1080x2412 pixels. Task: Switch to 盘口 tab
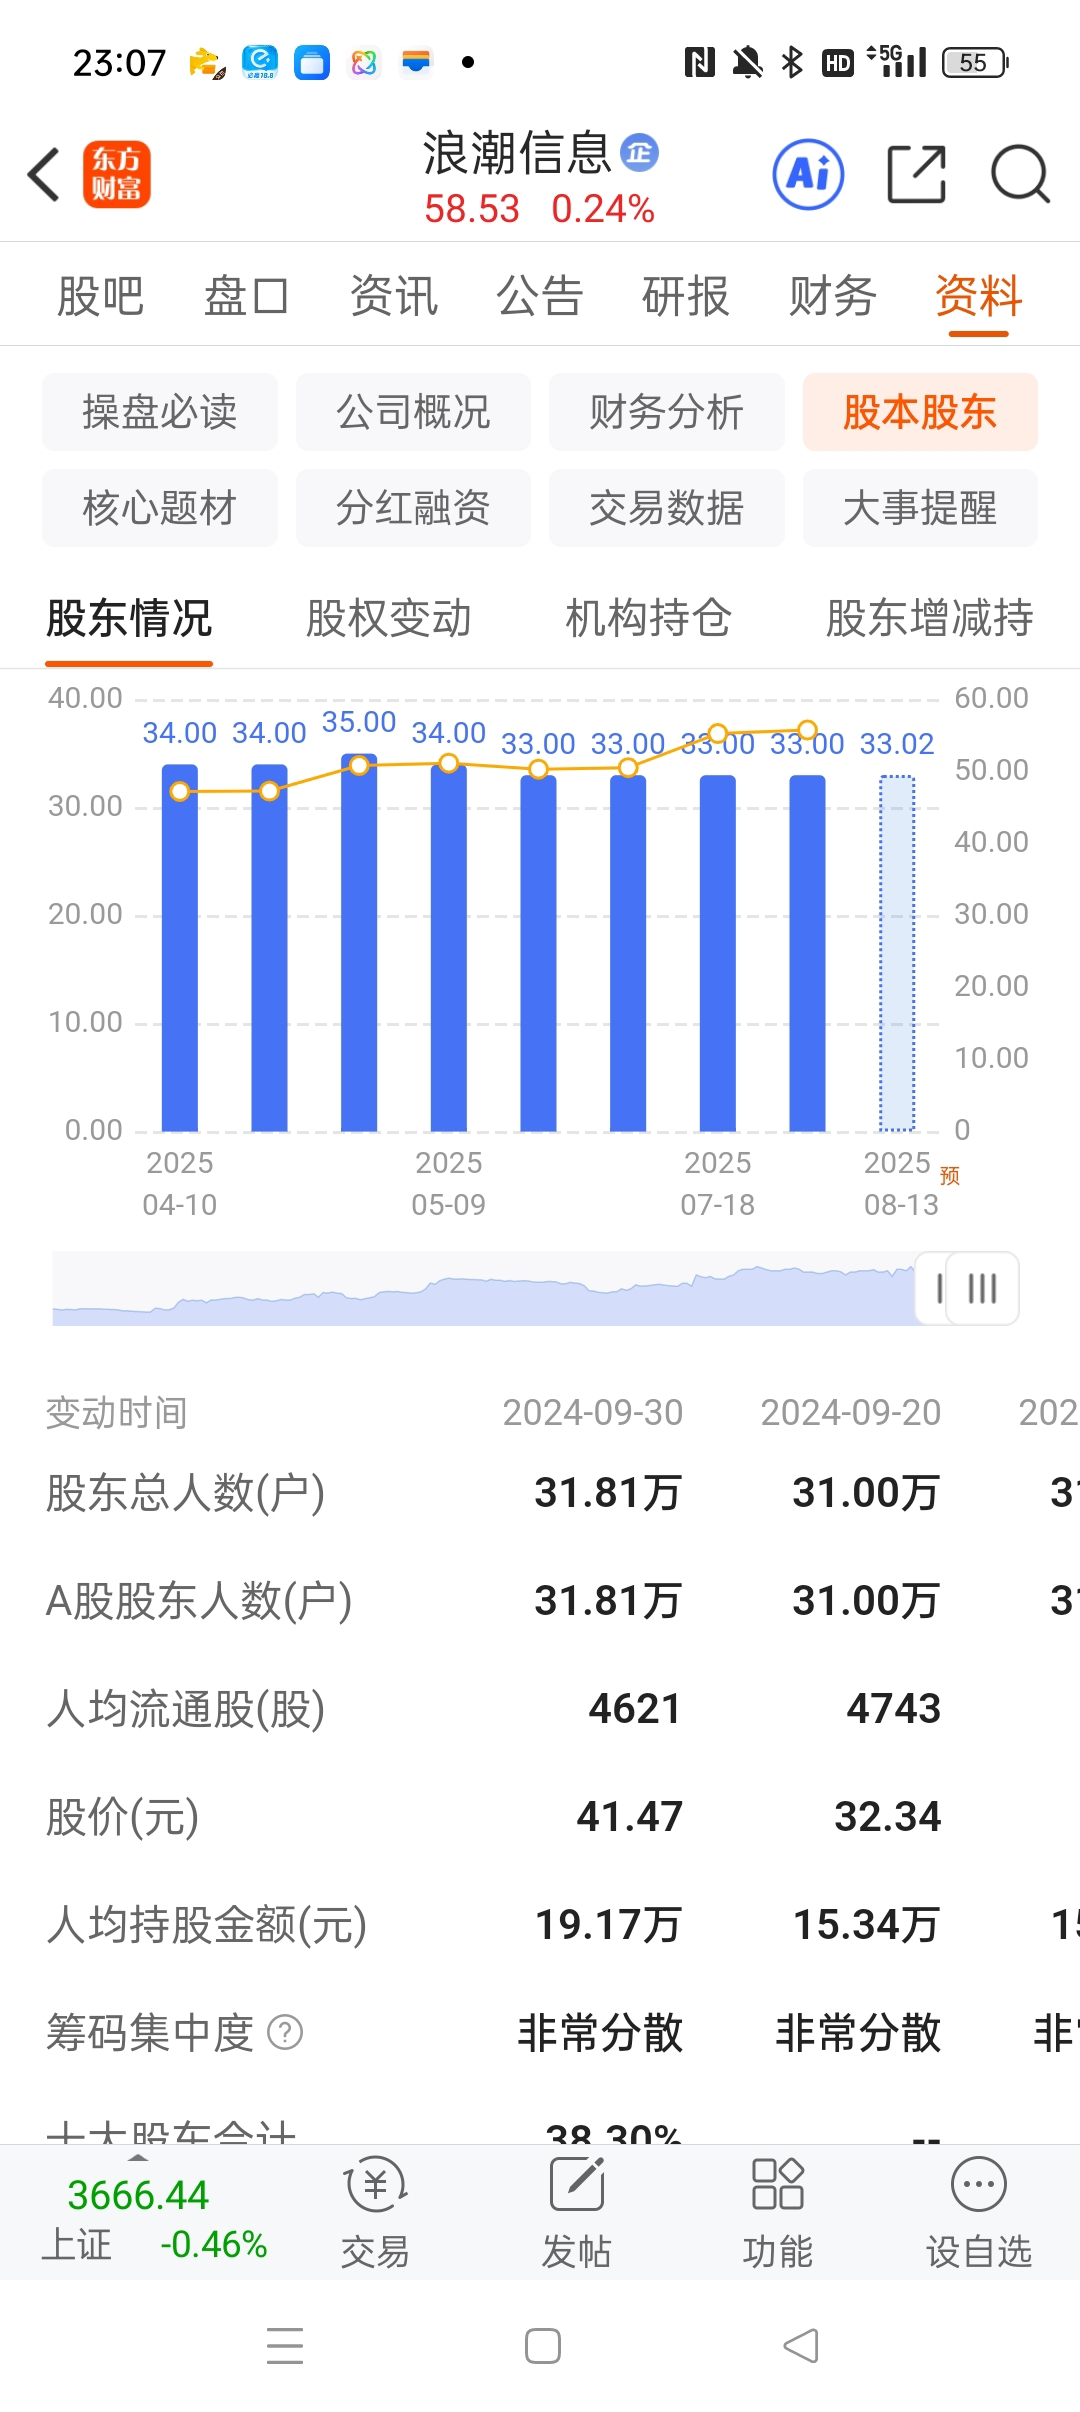tap(247, 296)
